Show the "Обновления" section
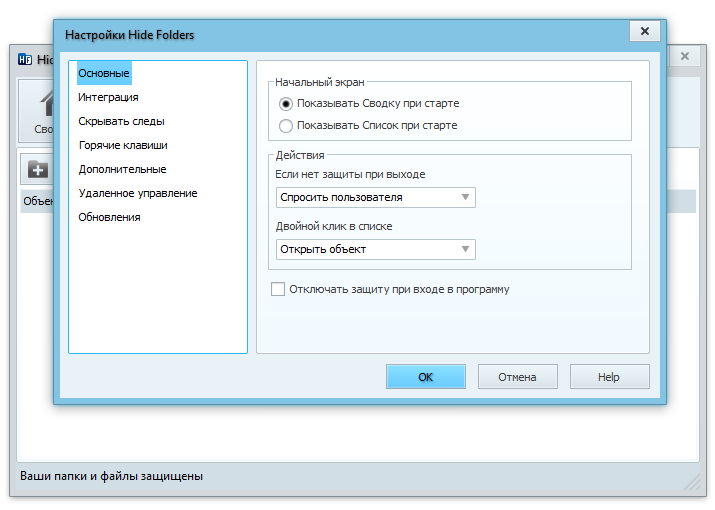 click(x=109, y=217)
